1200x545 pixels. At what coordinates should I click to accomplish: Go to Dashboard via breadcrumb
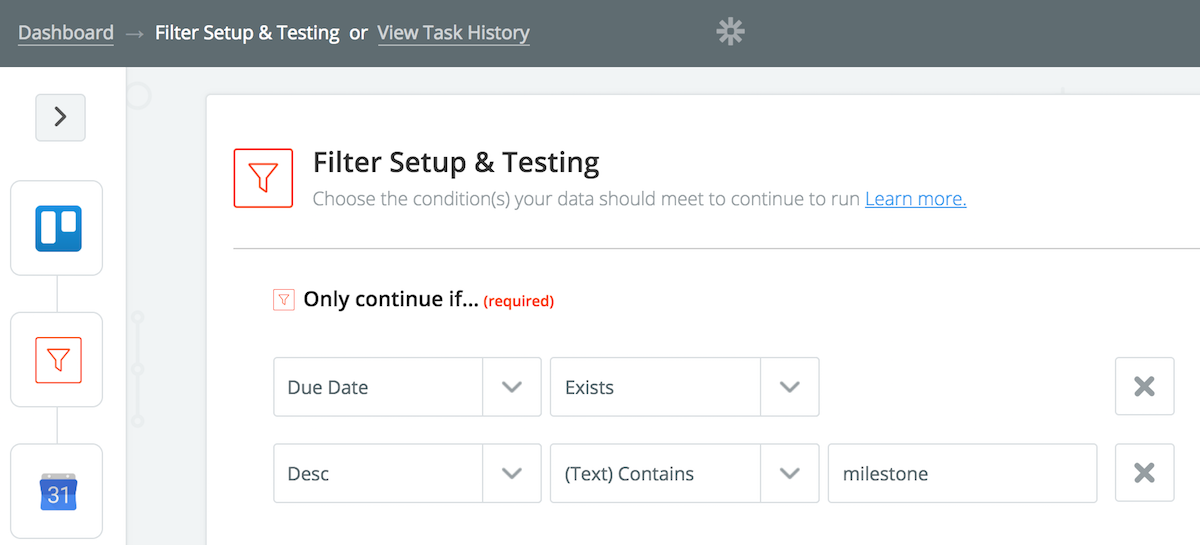coord(66,33)
